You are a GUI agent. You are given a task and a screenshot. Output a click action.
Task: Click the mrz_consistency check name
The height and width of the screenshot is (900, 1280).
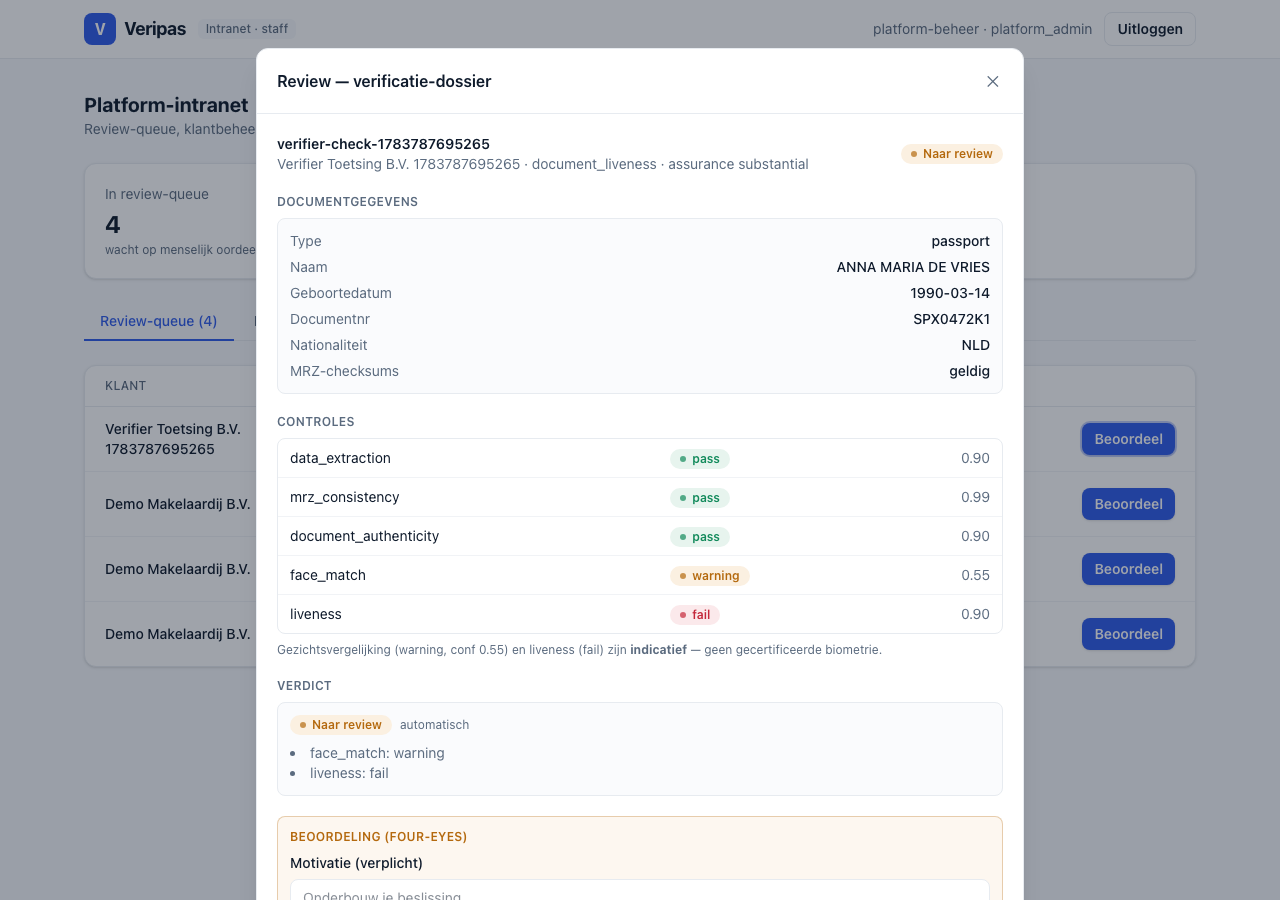point(344,497)
